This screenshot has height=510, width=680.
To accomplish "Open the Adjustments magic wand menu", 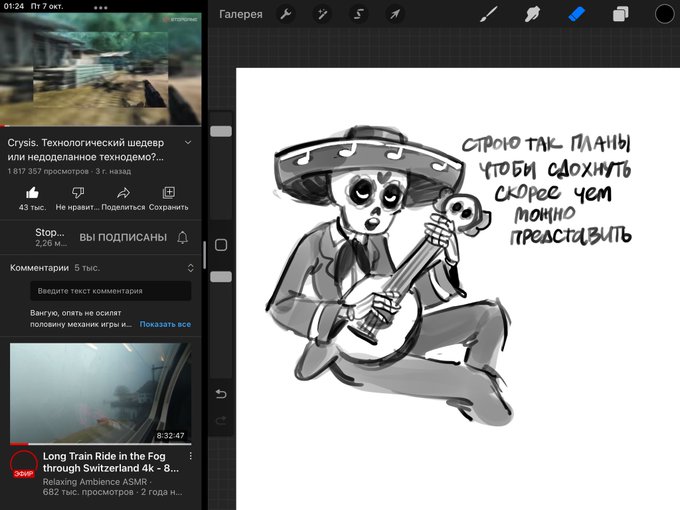I will coord(322,14).
